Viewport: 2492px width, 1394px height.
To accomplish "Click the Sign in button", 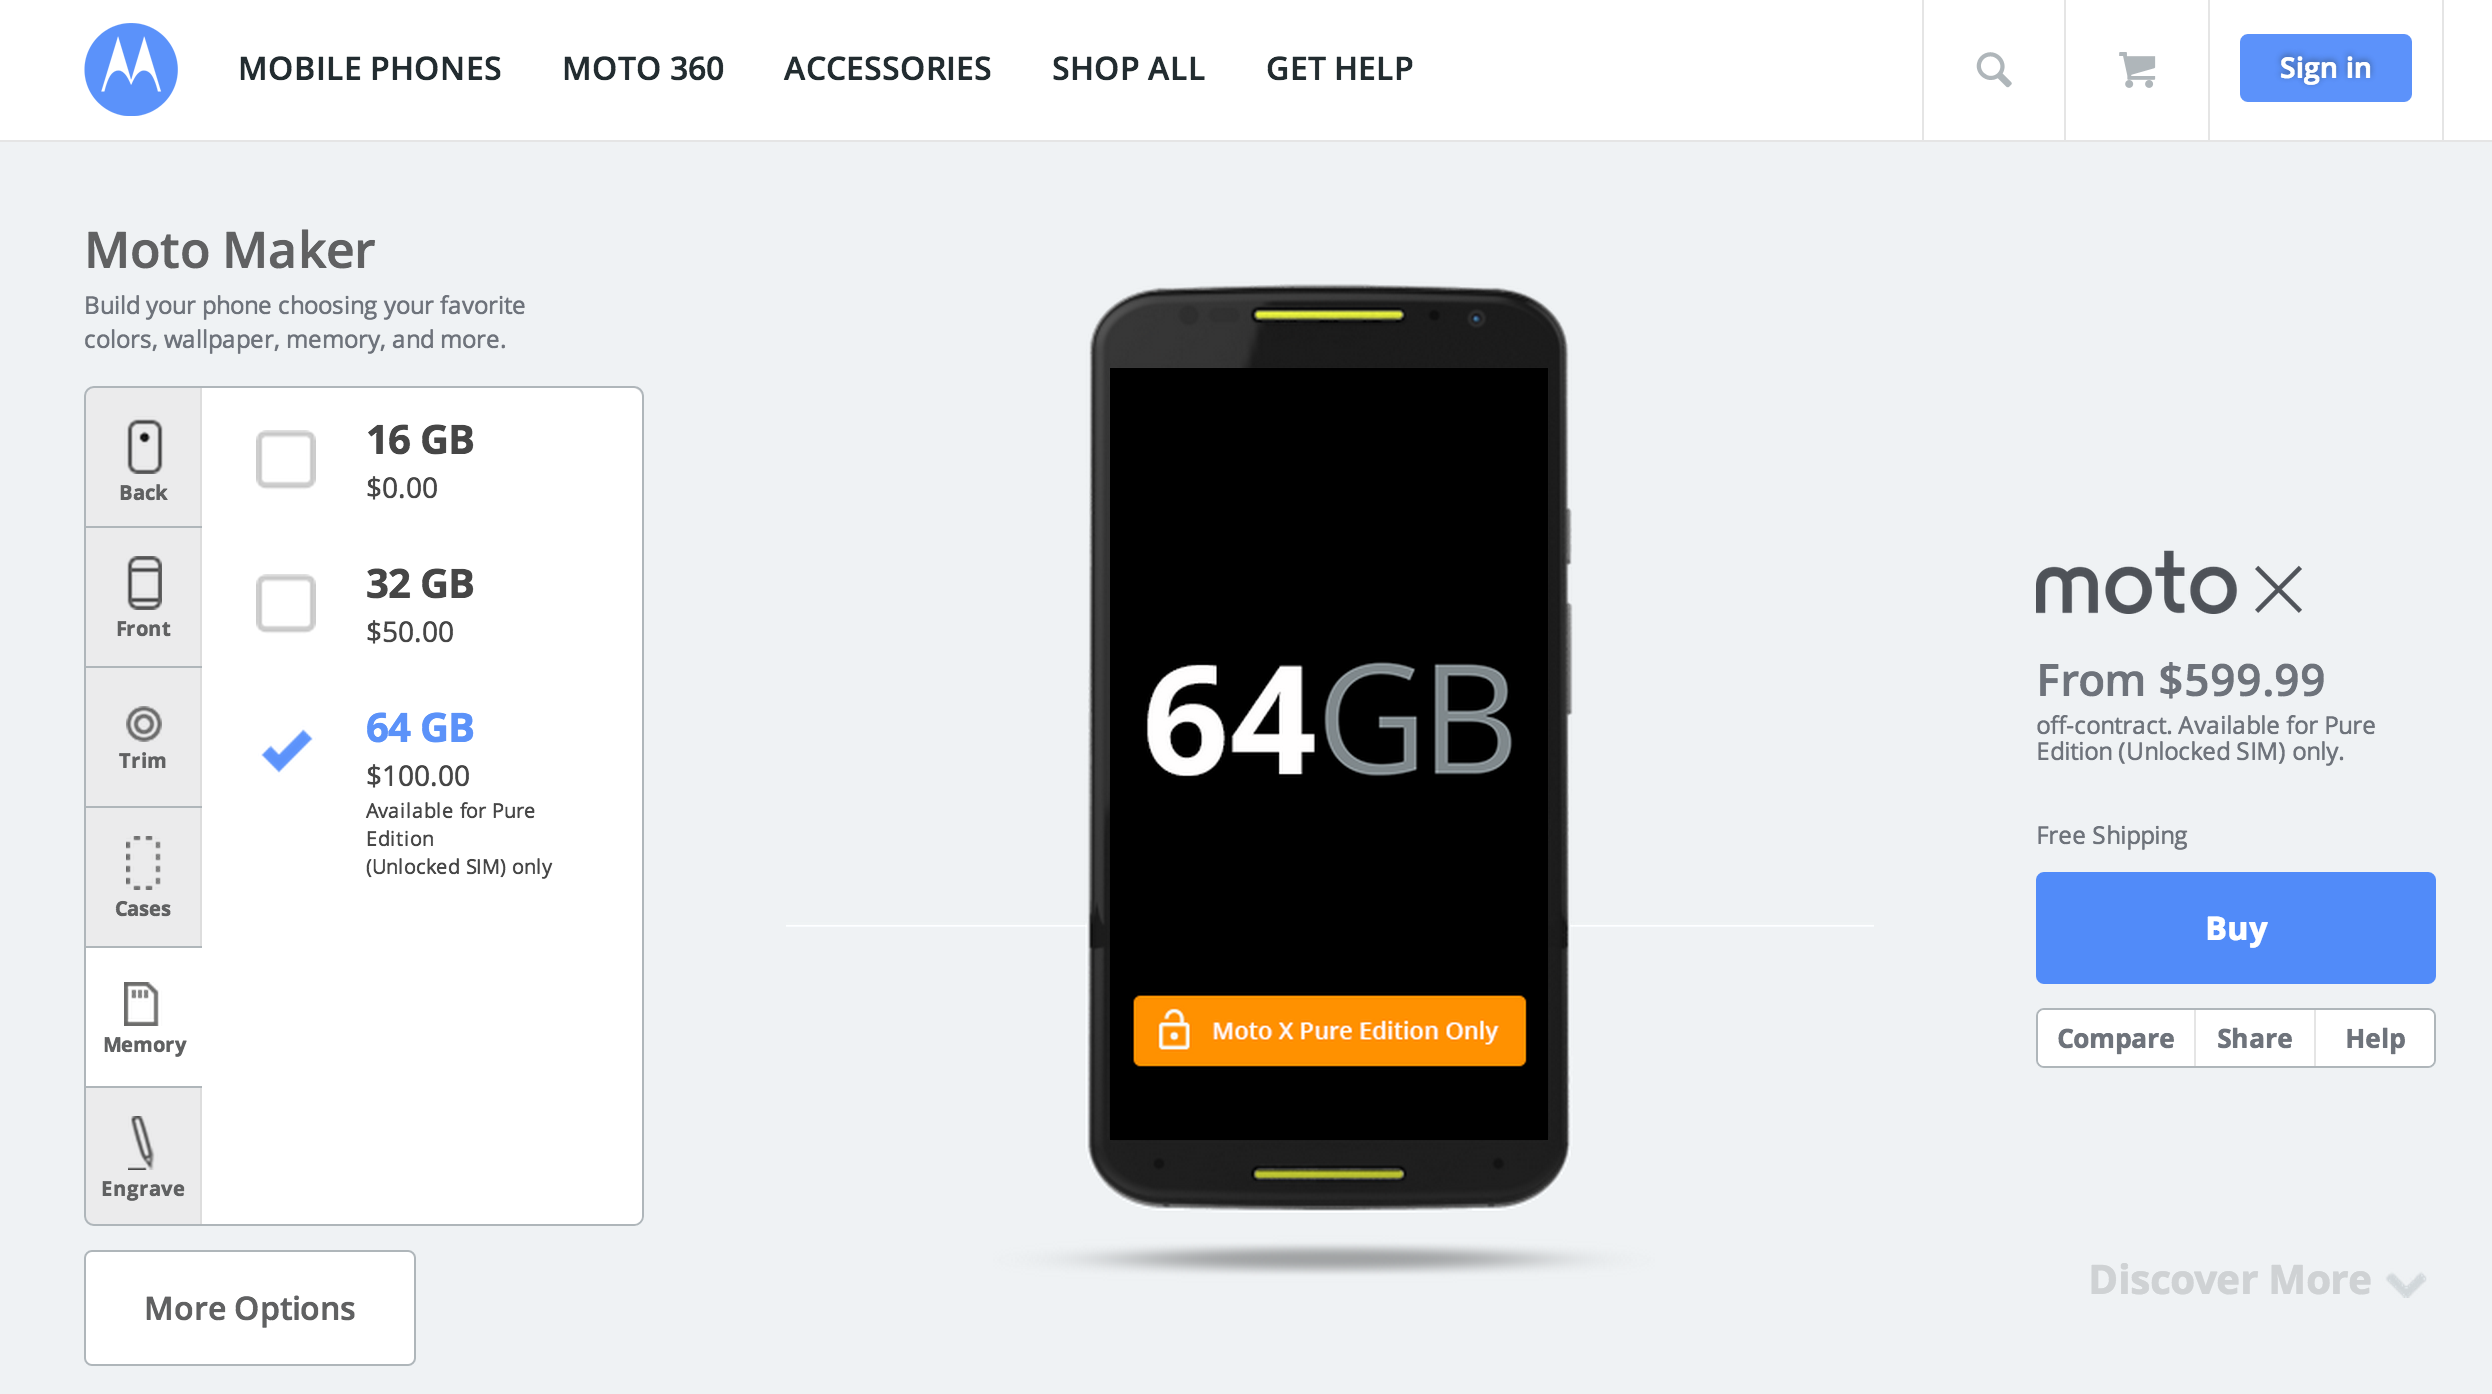I will click(2326, 68).
